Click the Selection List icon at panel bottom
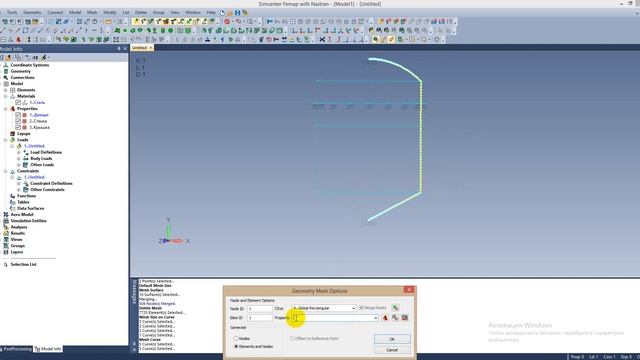 pyautogui.click(x=6, y=264)
